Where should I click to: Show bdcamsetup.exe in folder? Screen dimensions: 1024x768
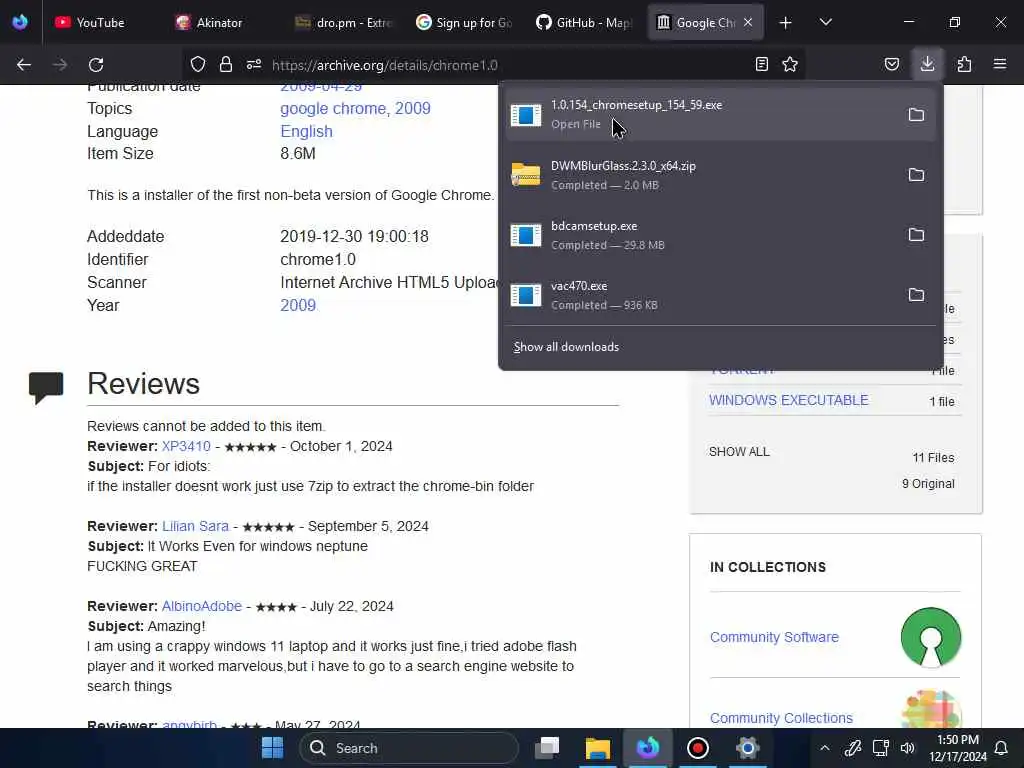pyautogui.click(x=916, y=235)
